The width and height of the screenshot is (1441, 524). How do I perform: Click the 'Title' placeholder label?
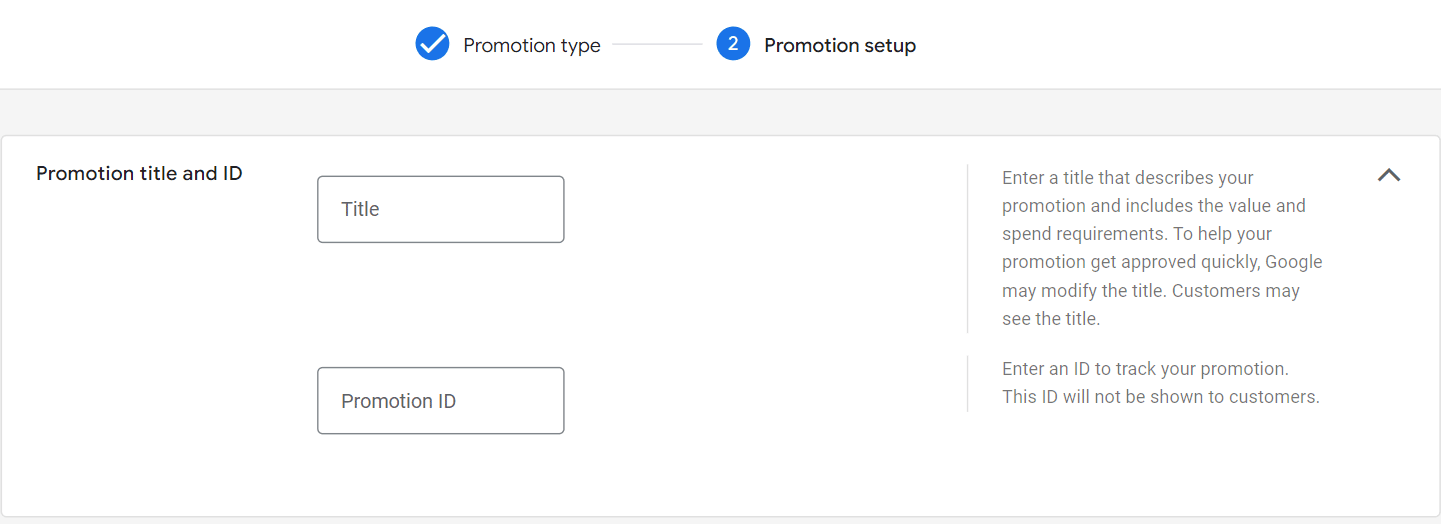click(360, 209)
